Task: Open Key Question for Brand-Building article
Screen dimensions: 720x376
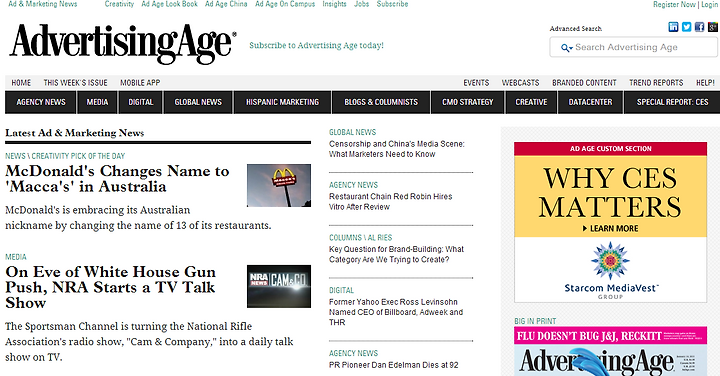Action: [396, 254]
